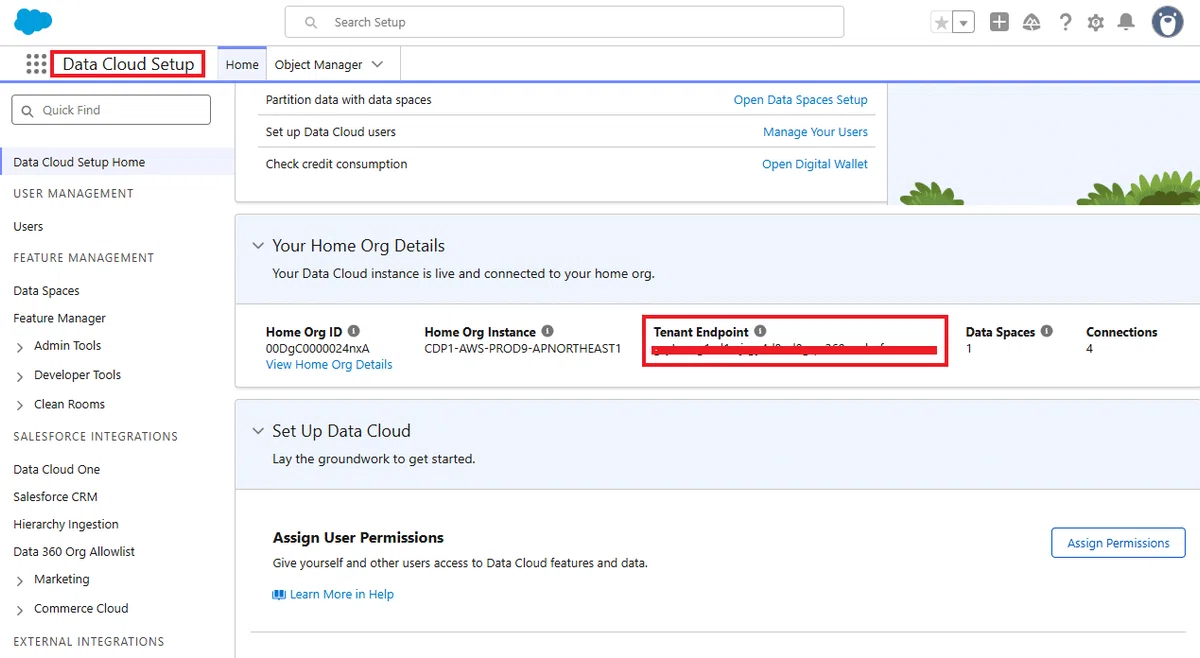This screenshot has height=658, width=1200.
Task: Expand Admin Tools in the sidebar
Action: point(20,346)
